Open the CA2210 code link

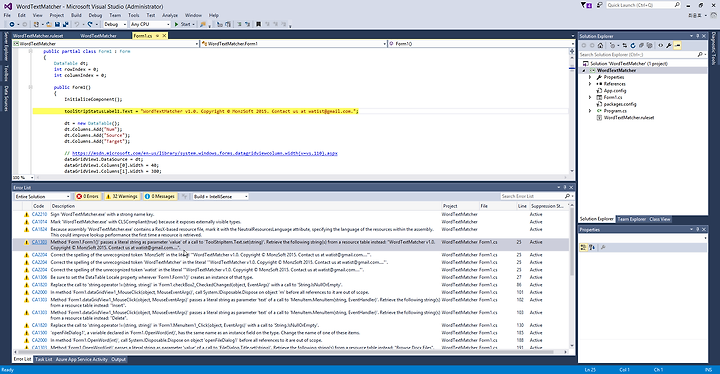[39, 215]
